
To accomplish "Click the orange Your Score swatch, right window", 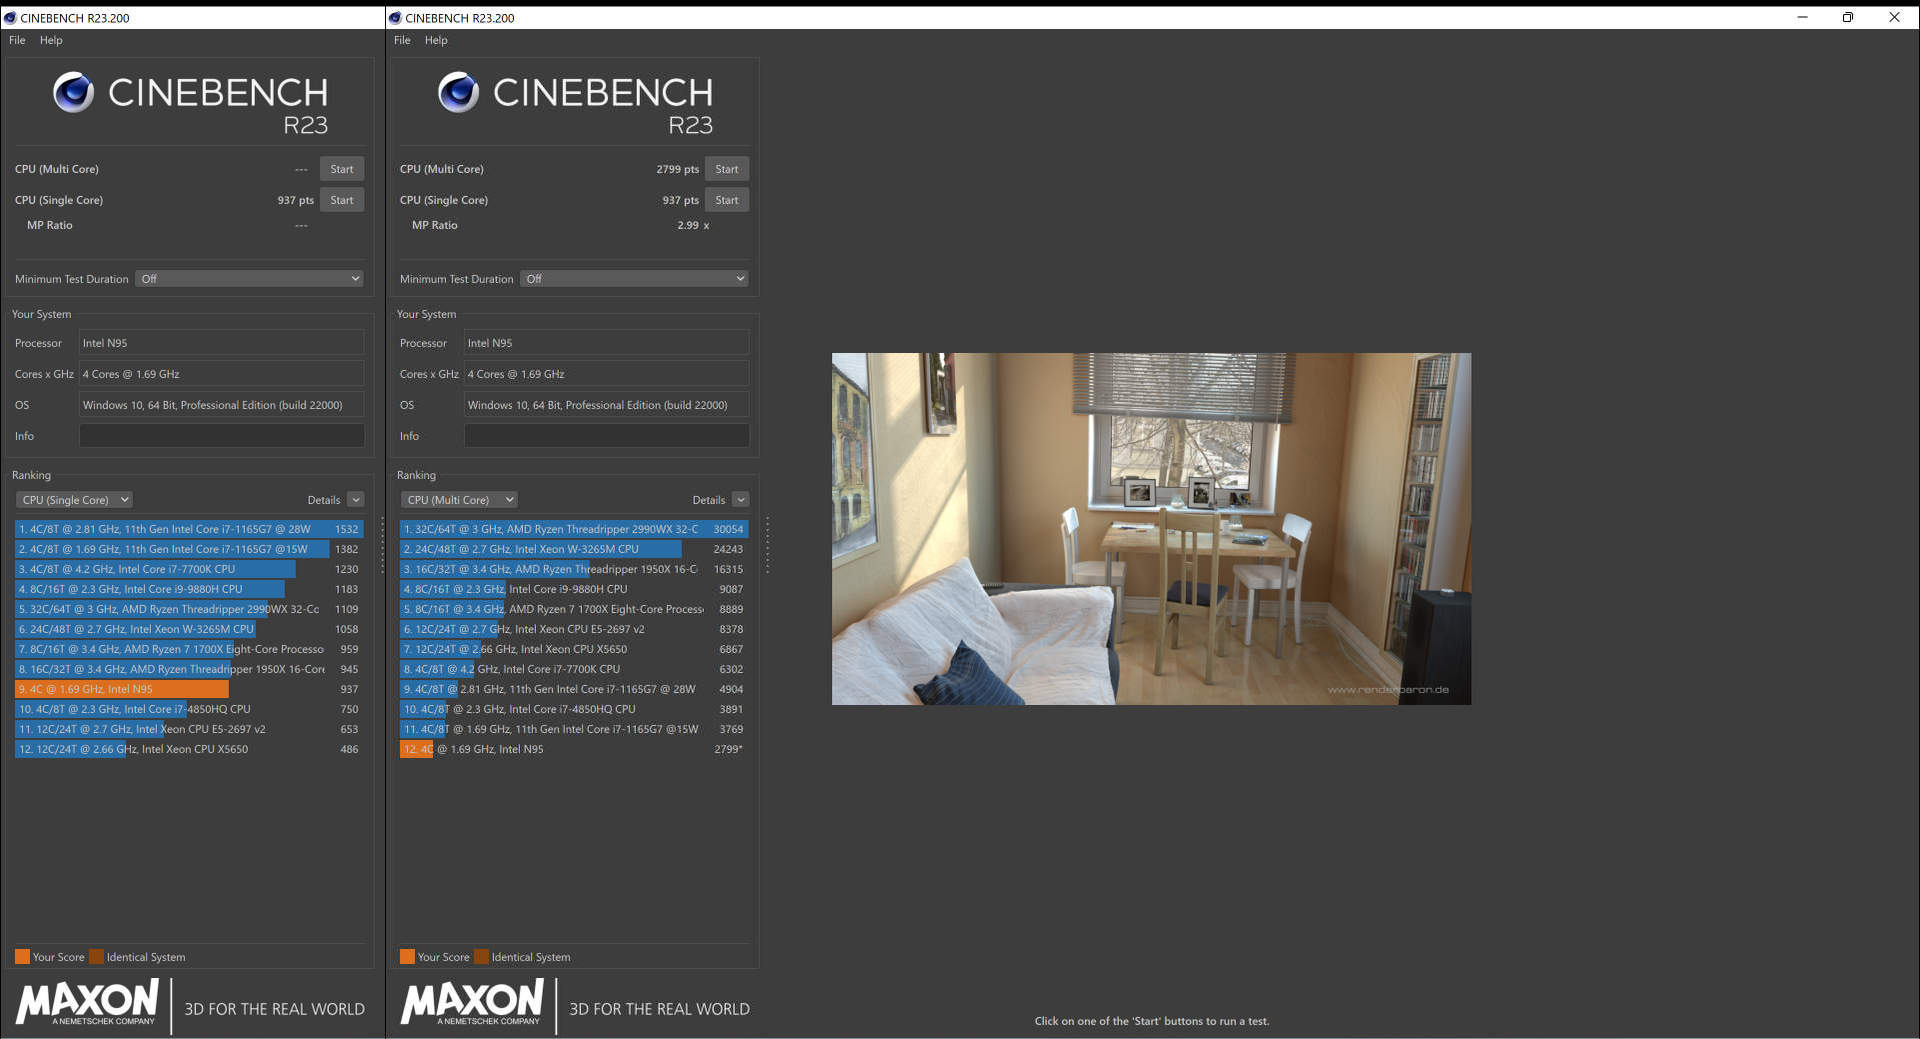I will 407,957.
